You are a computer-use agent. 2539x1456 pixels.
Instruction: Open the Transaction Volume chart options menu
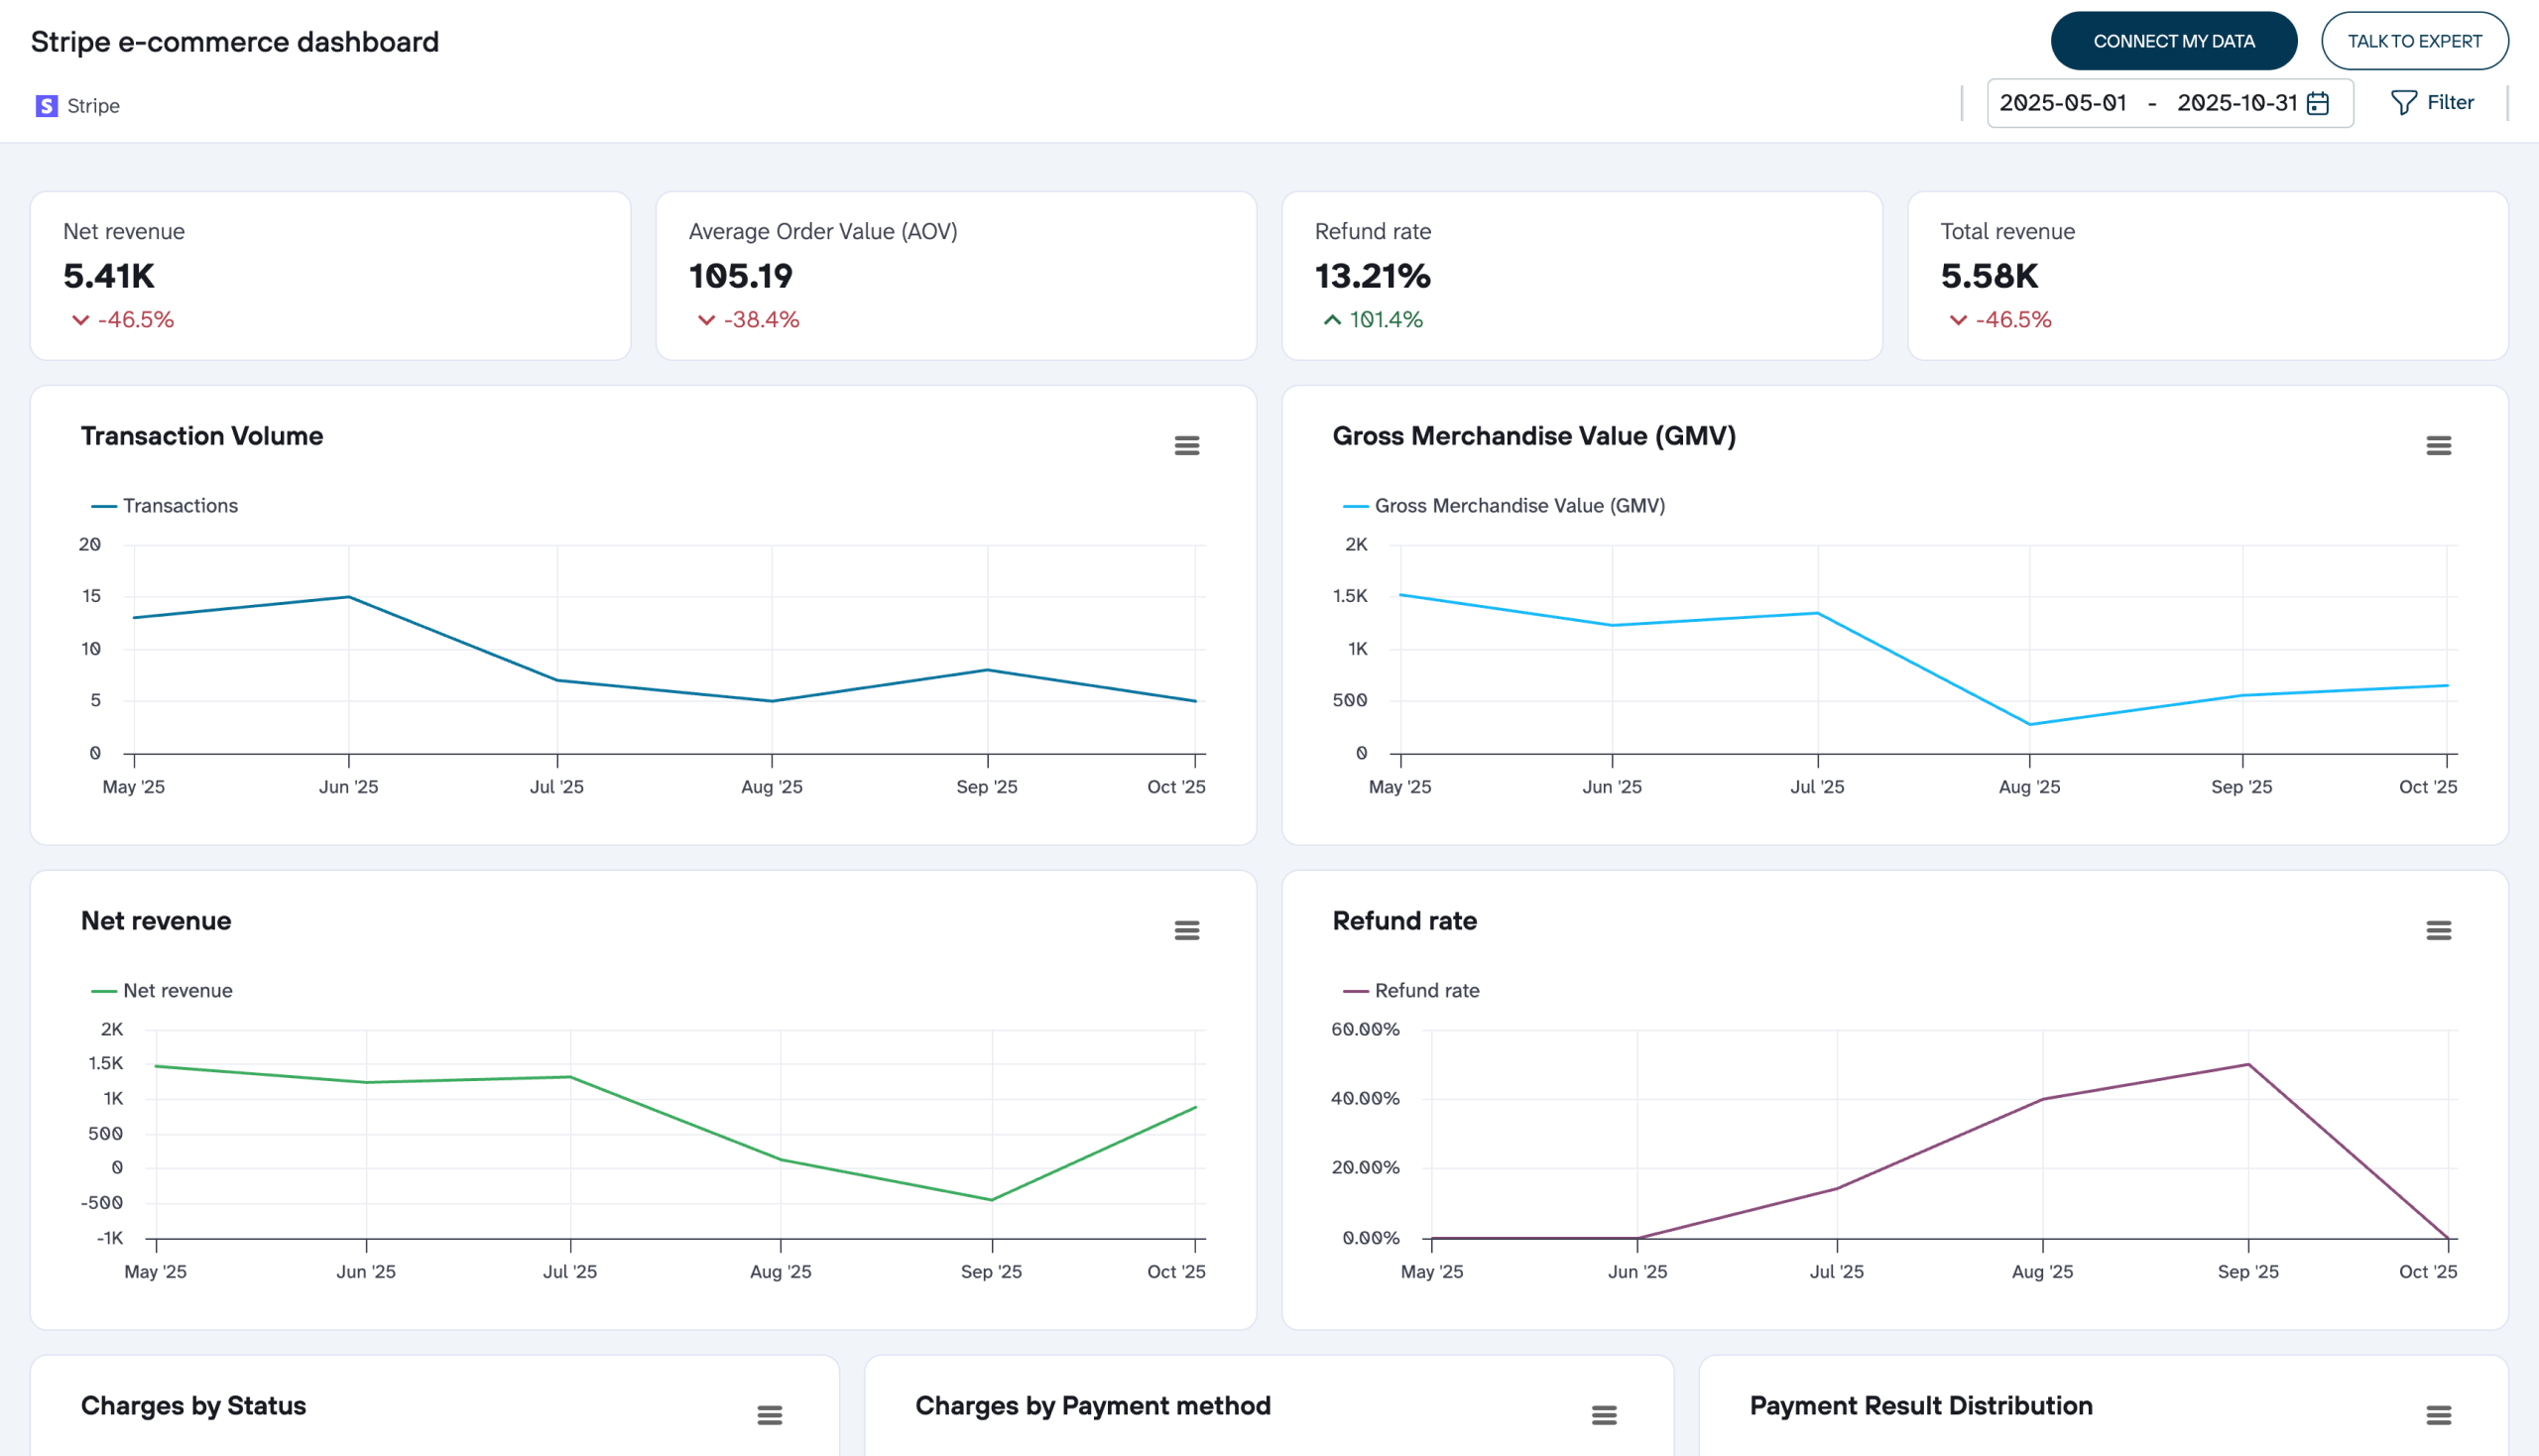coord(1186,445)
